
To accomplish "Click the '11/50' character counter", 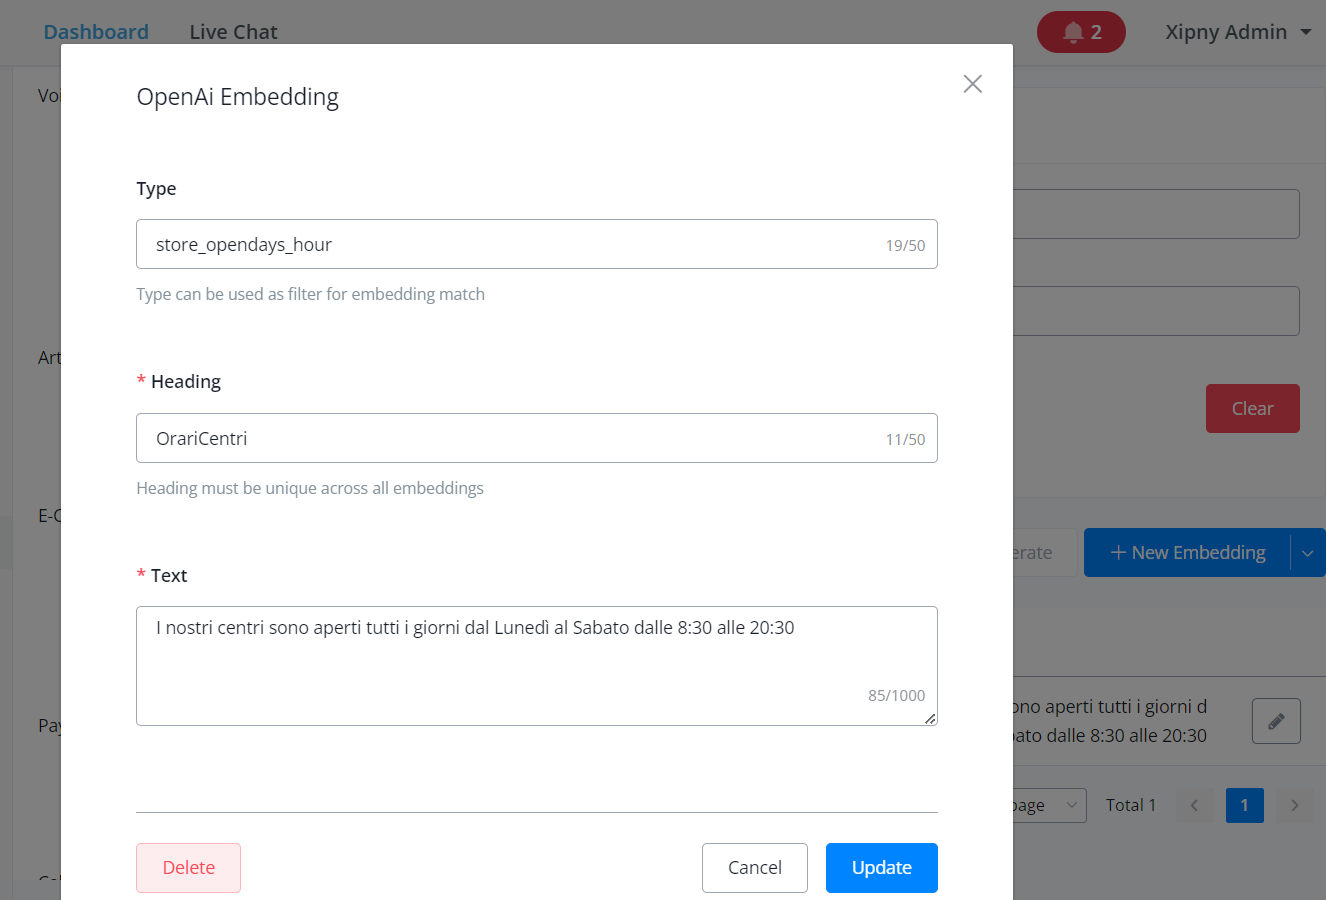I will point(905,439).
